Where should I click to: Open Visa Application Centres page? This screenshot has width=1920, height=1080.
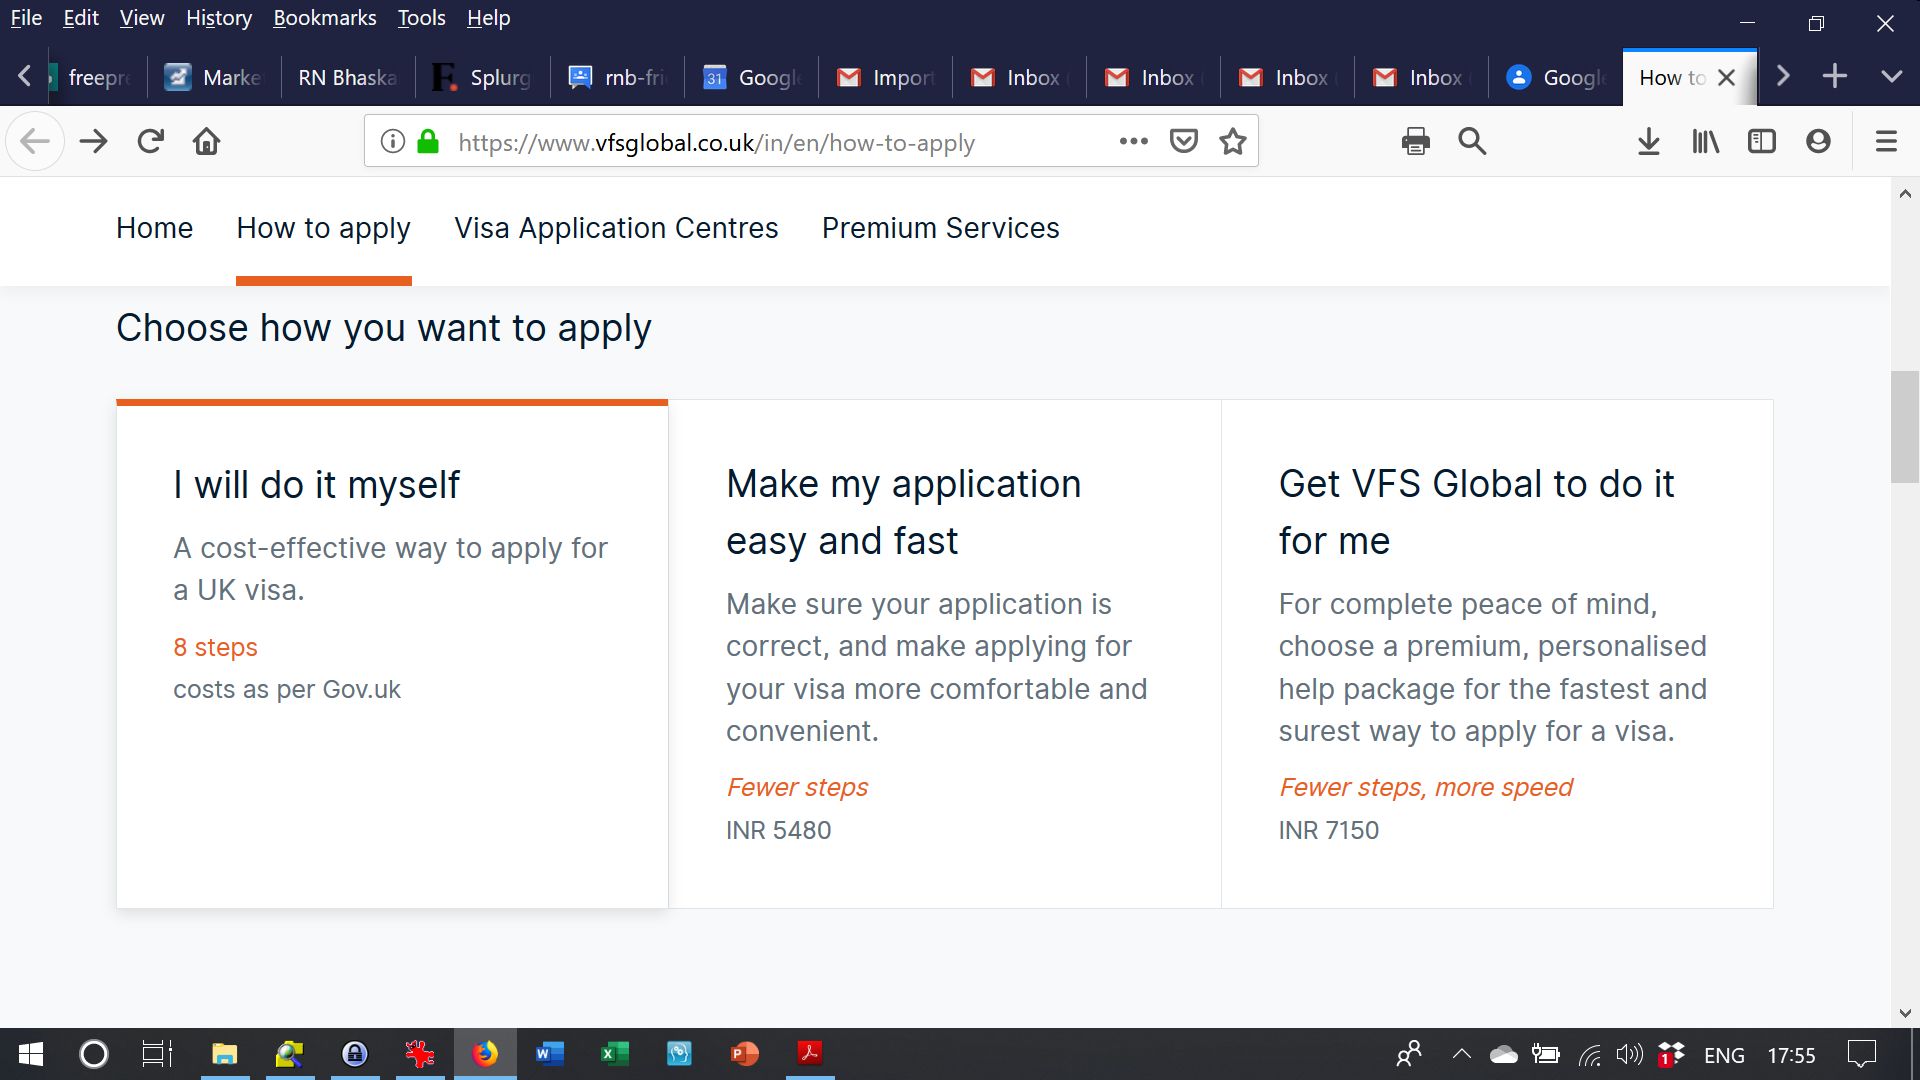coord(616,228)
